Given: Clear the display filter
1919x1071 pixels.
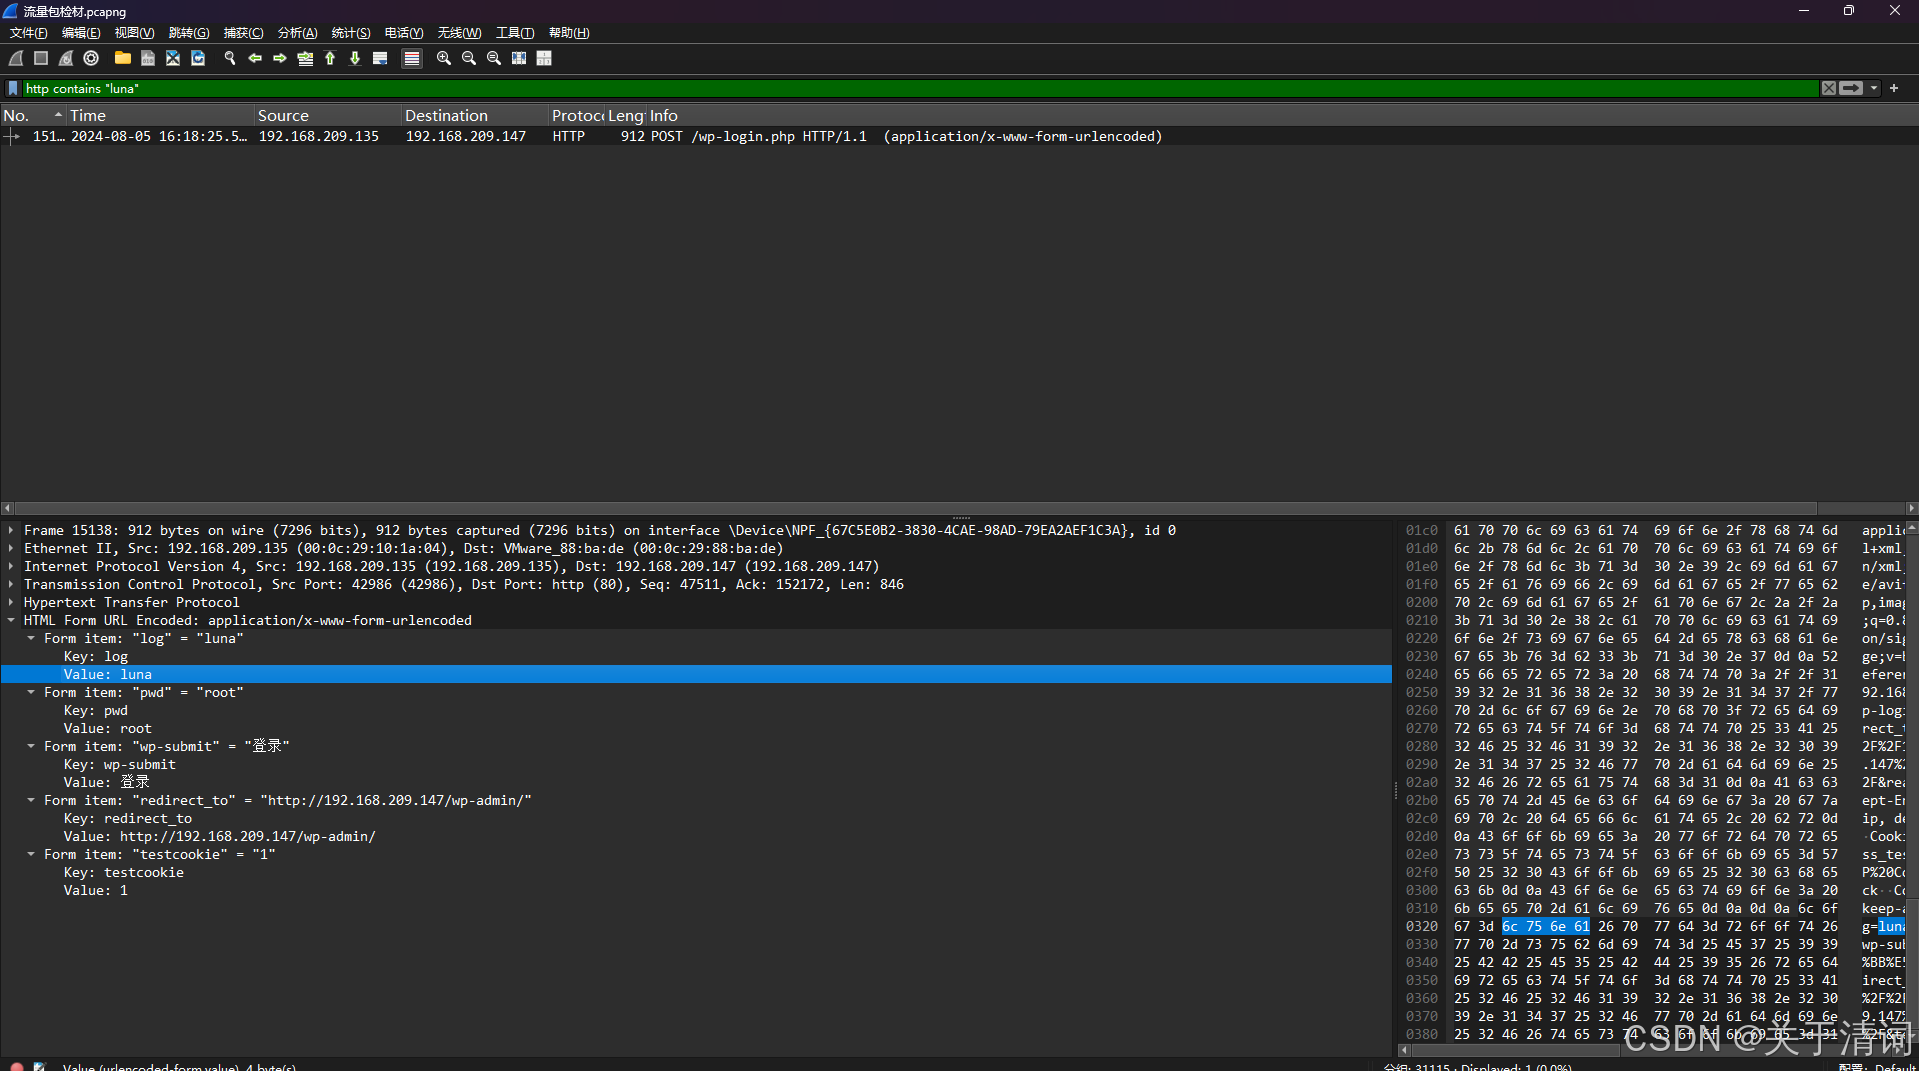Looking at the screenshot, I should pyautogui.click(x=1829, y=89).
